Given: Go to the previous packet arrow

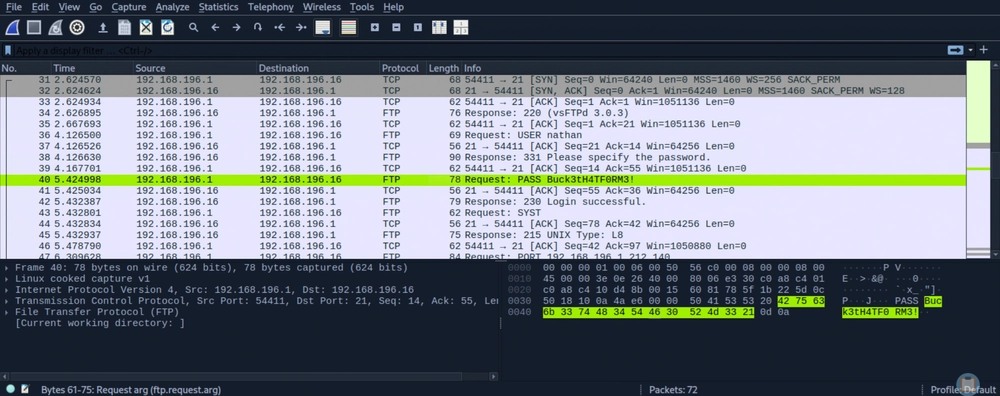Looking at the screenshot, I should [x=215, y=27].
